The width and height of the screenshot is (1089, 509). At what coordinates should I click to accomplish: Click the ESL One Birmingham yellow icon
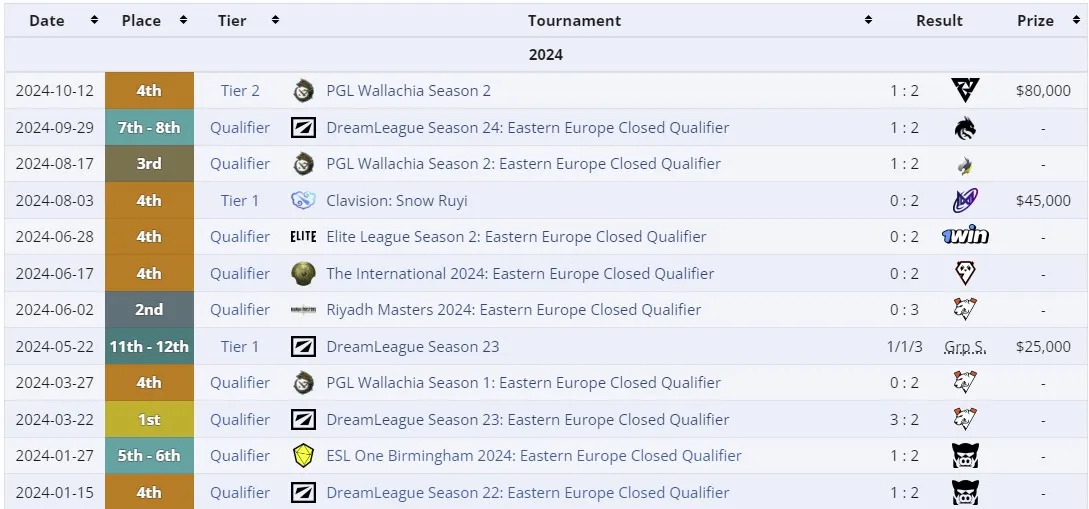tap(304, 456)
